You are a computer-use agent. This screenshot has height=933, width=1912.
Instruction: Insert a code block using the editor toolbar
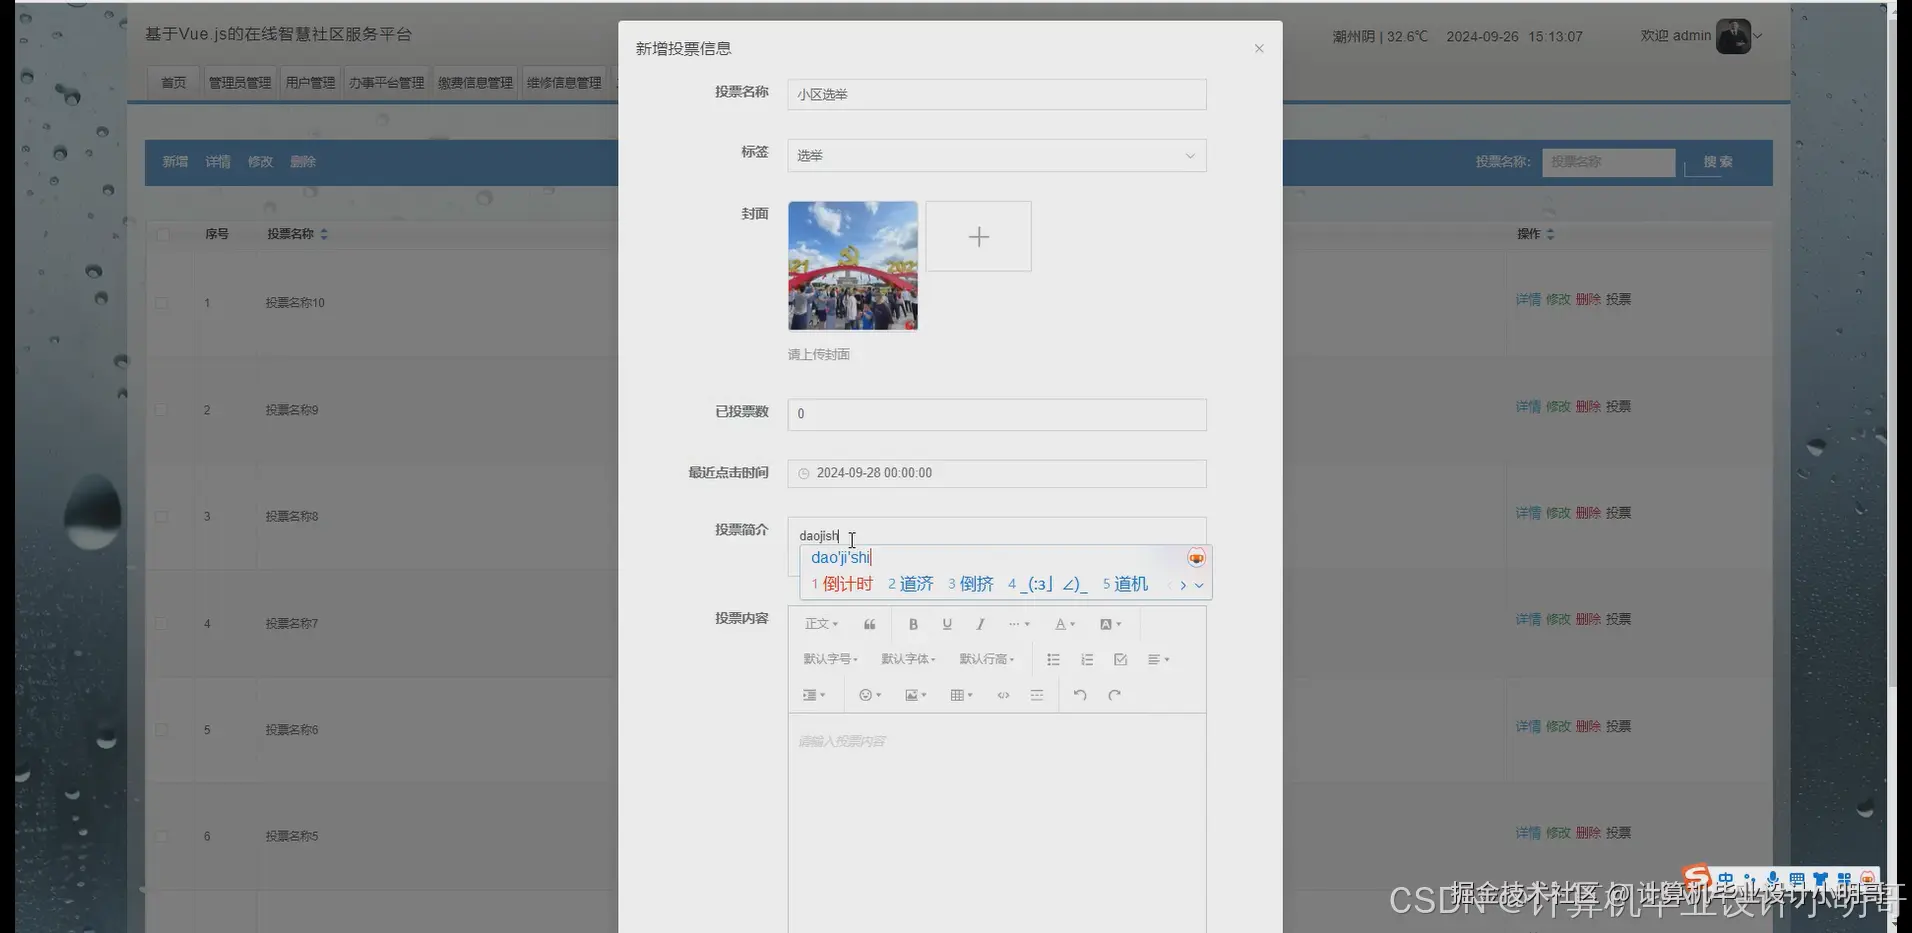tap(1002, 694)
